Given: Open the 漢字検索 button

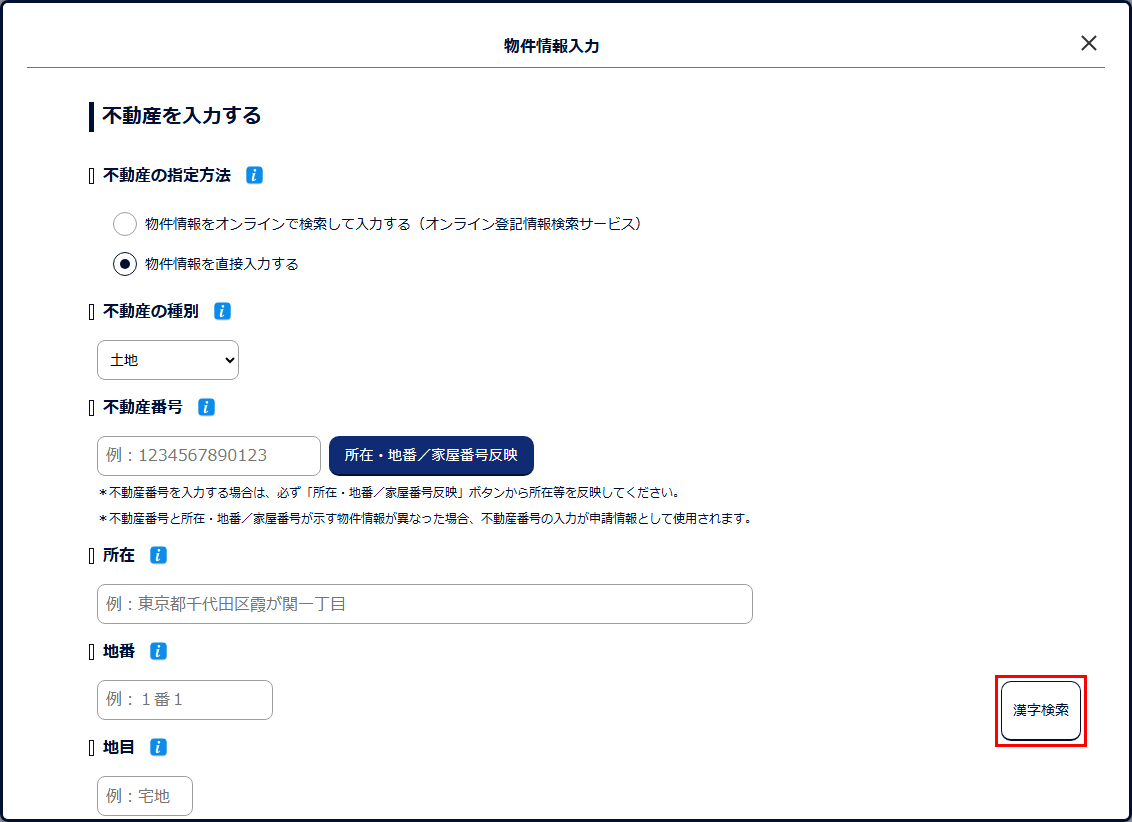Looking at the screenshot, I should [1041, 710].
